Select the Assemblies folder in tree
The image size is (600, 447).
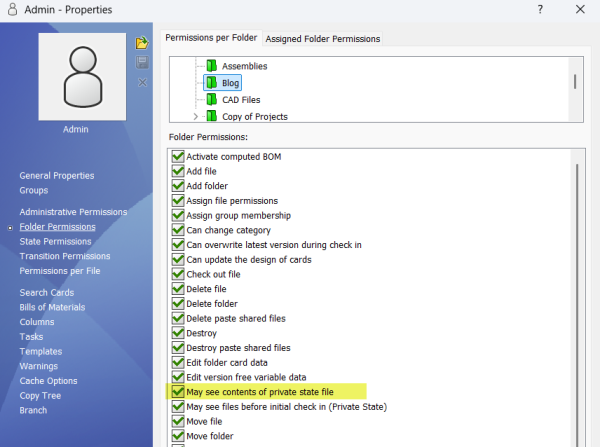[x=245, y=66]
